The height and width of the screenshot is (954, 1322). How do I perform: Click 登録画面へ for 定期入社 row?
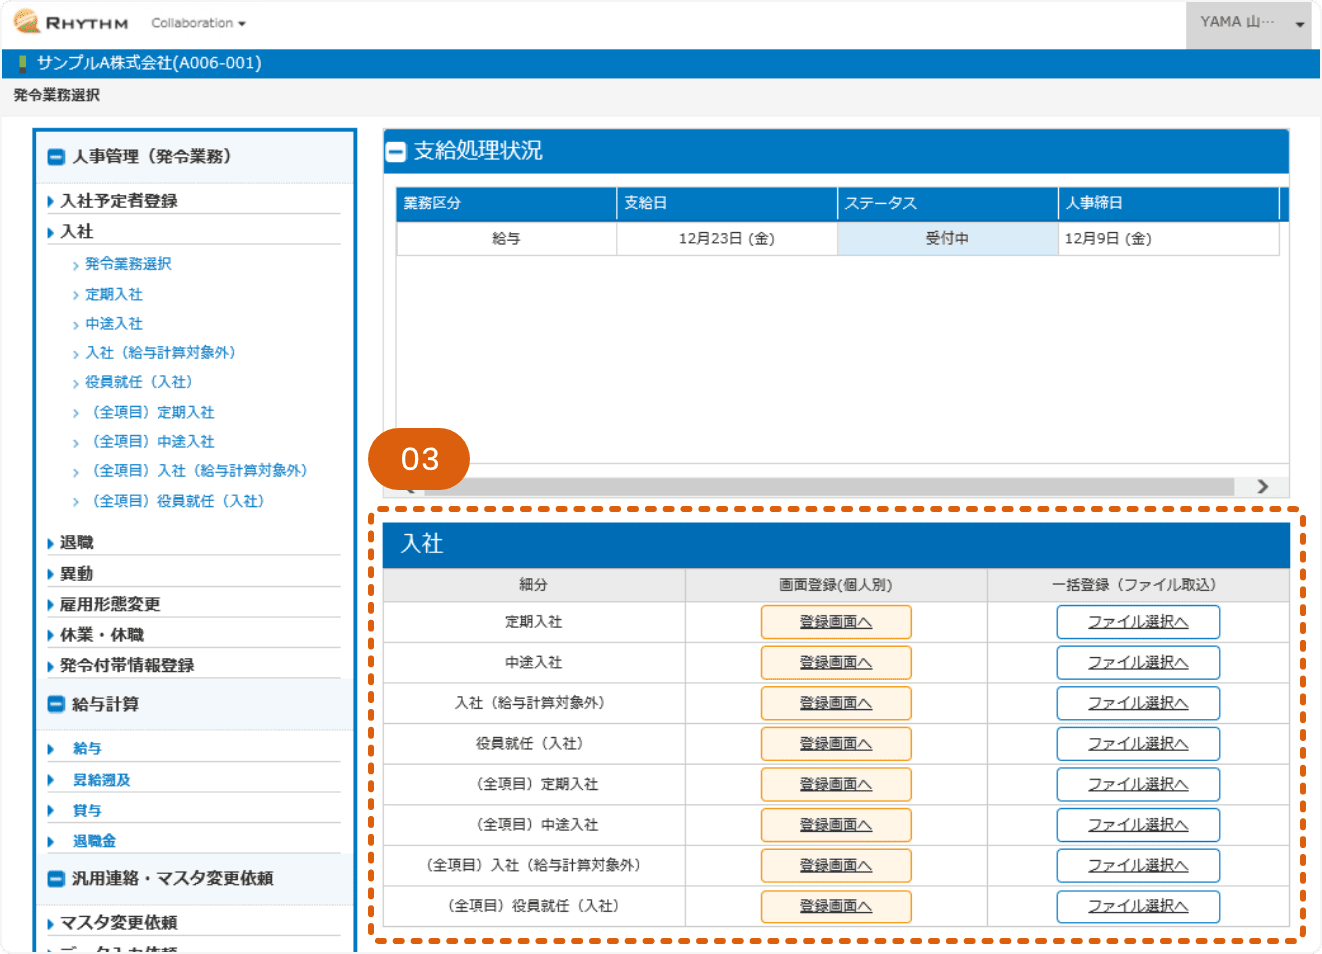(836, 623)
